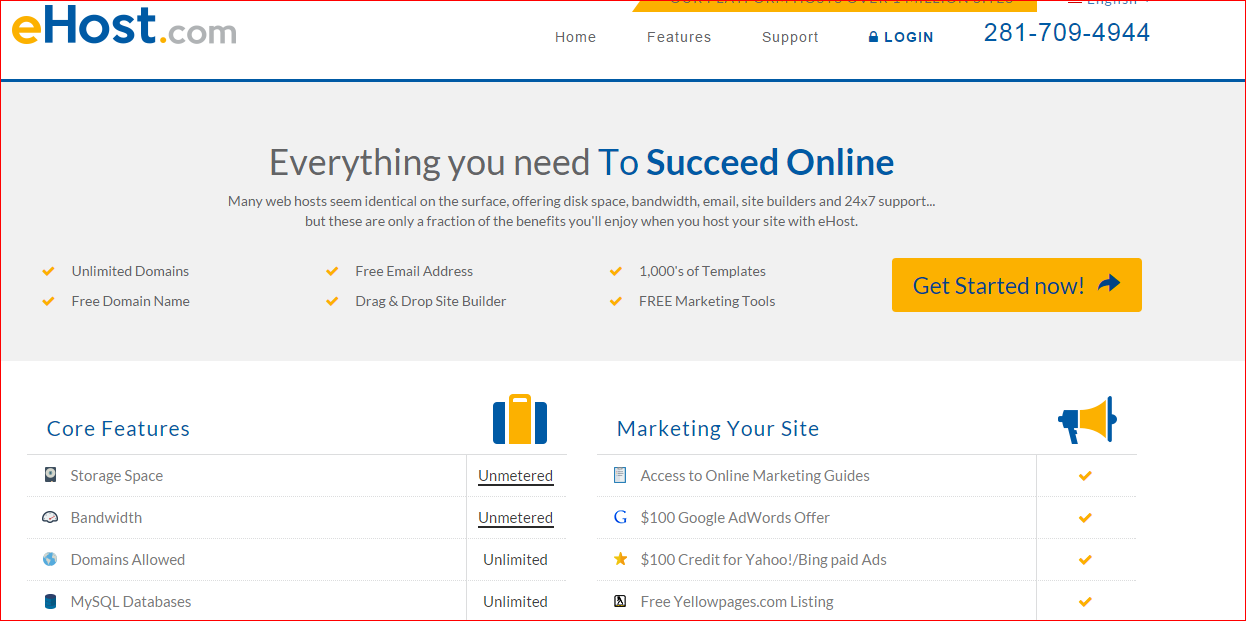Click the Free Yellowpages.com Listing text

[737, 602]
